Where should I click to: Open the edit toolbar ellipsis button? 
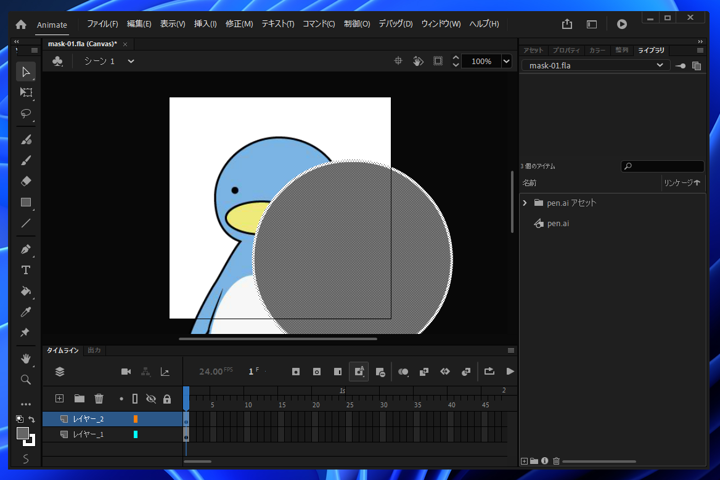click(26, 404)
